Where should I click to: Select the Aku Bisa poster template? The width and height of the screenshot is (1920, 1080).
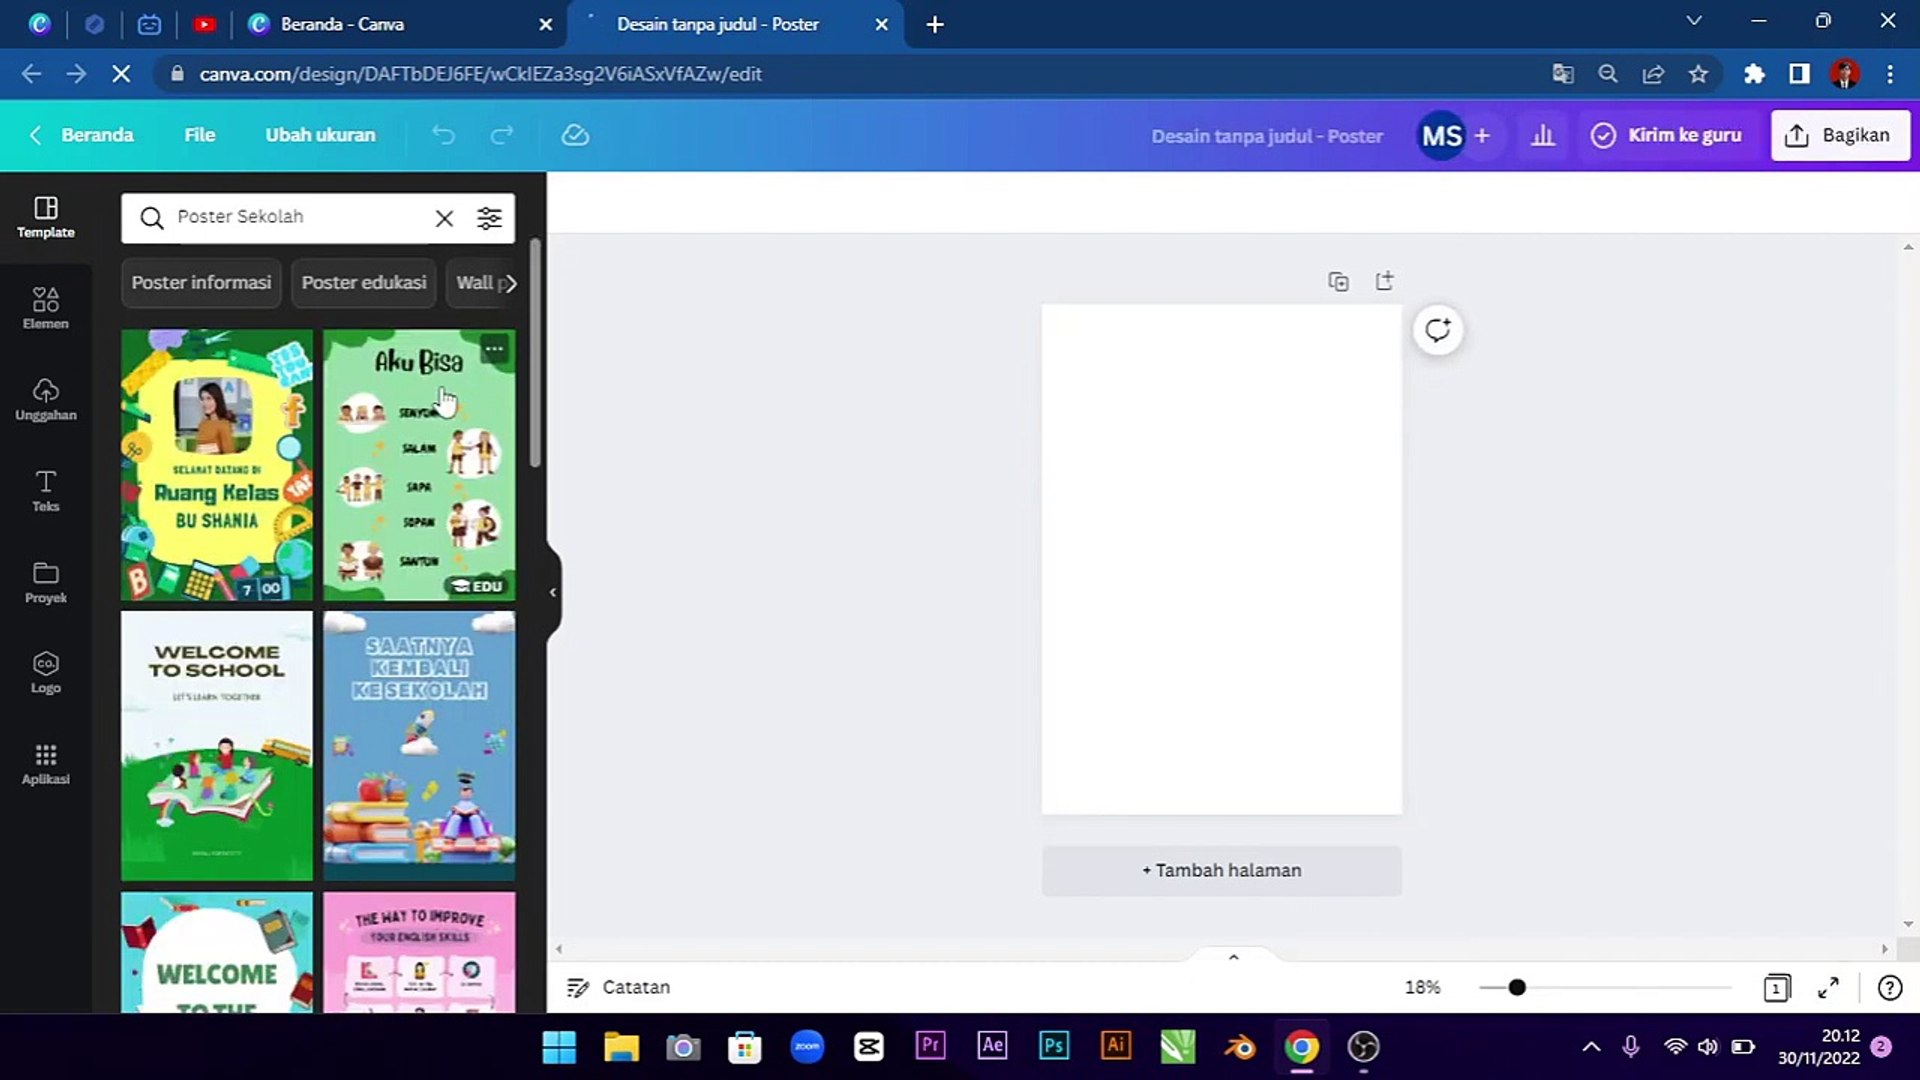[419, 465]
